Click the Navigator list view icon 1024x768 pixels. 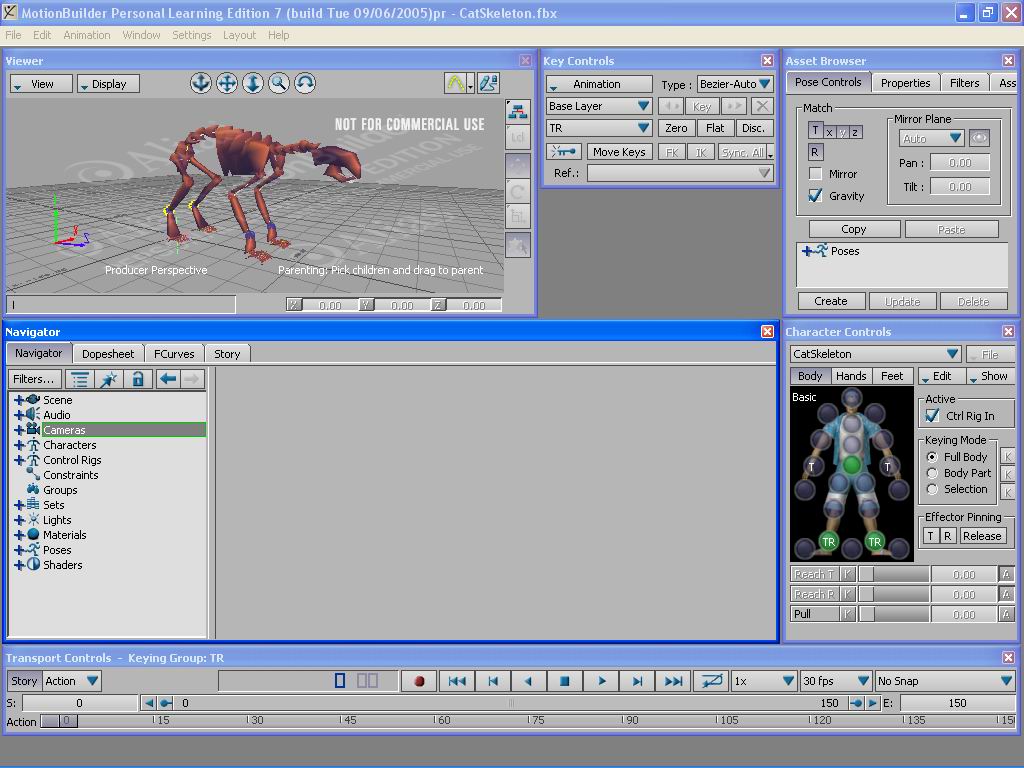(80, 379)
